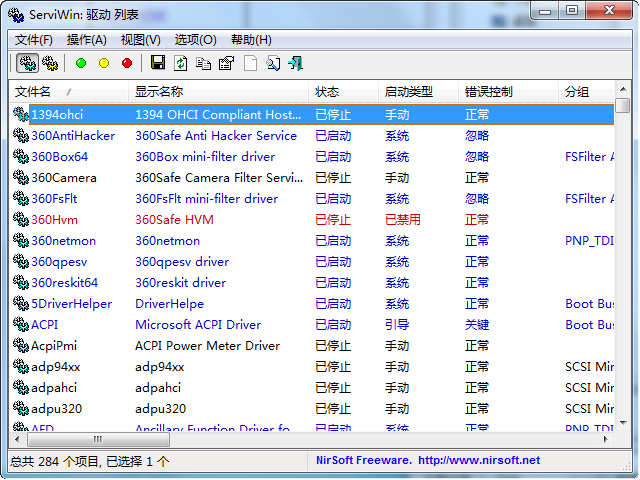The width and height of the screenshot is (640, 480).
Task: Switch to the drivers list view icon
Action: click(x=27, y=63)
